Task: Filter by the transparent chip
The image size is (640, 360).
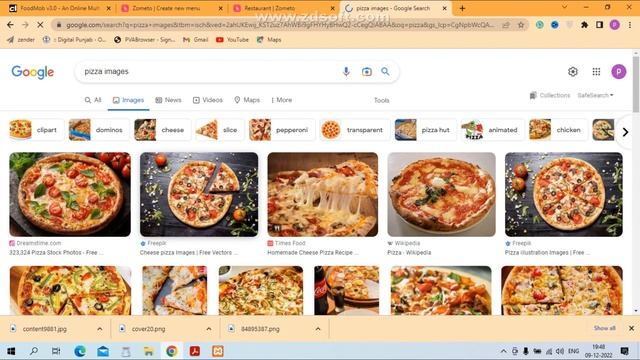Action: point(354,130)
